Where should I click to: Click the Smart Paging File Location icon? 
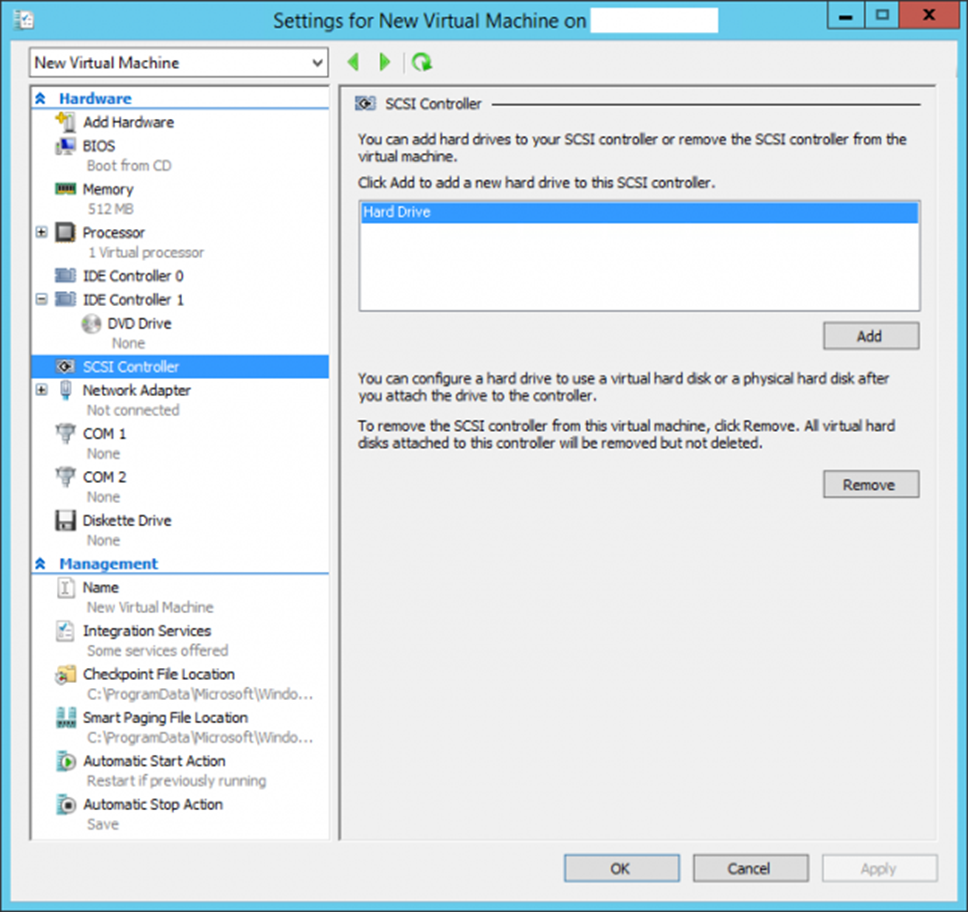(65, 717)
